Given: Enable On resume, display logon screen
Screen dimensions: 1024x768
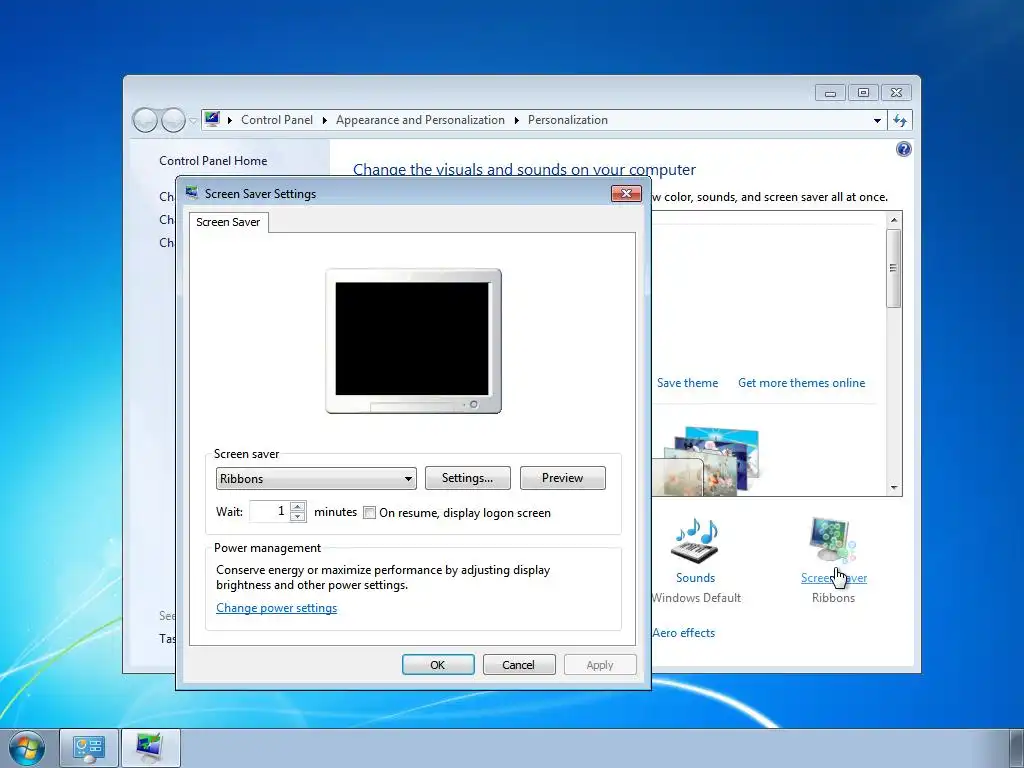Looking at the screenshot, I should (x=369, y=513).
